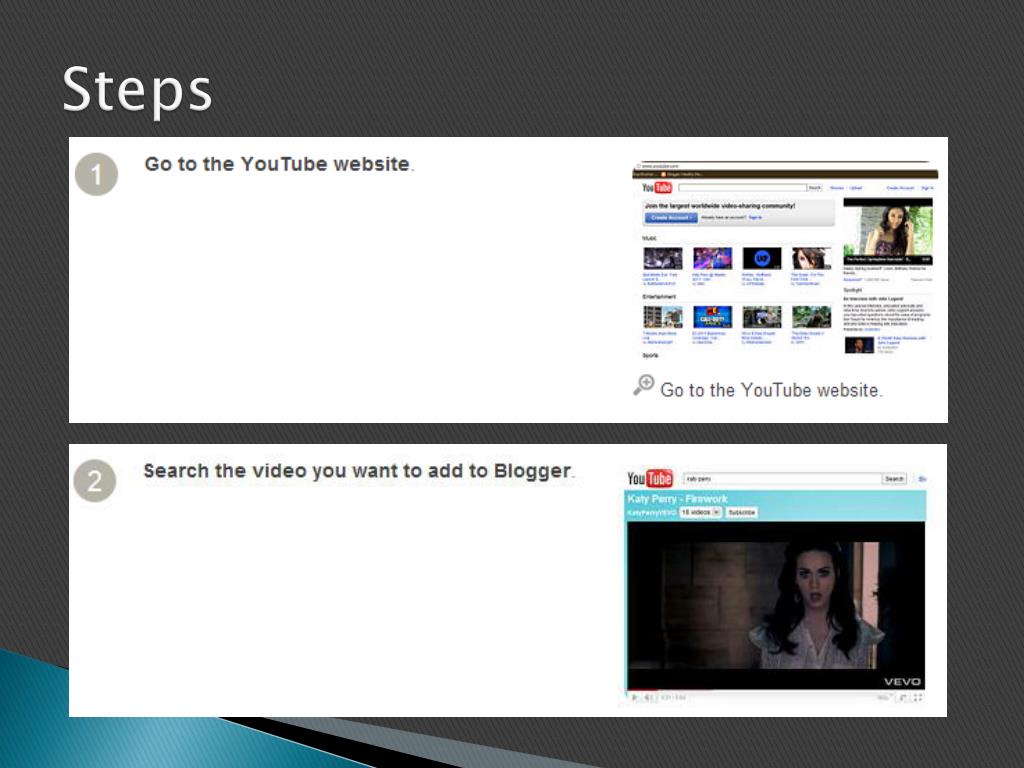Click the browser address bar in the step 1 screenshot
This screenshot has width=1024, height=768.
click(x=784, y=167)
